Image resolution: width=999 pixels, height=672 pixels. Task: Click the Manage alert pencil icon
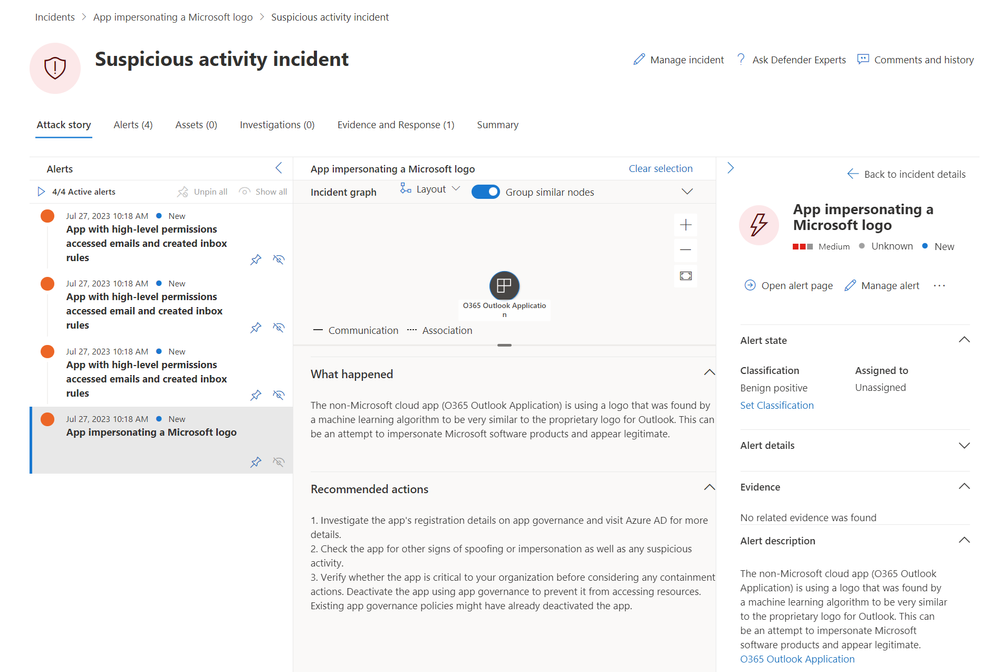point(850,285)
